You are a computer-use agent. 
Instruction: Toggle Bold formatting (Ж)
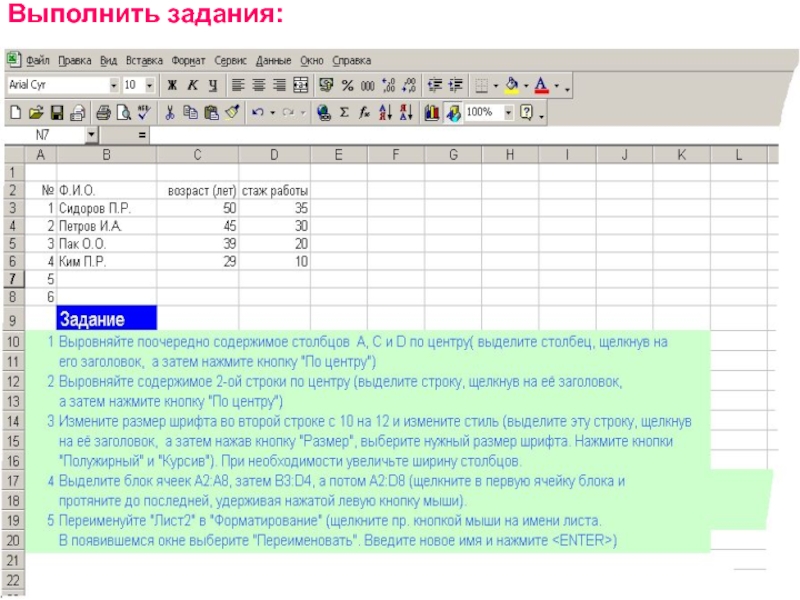[172, 86]
